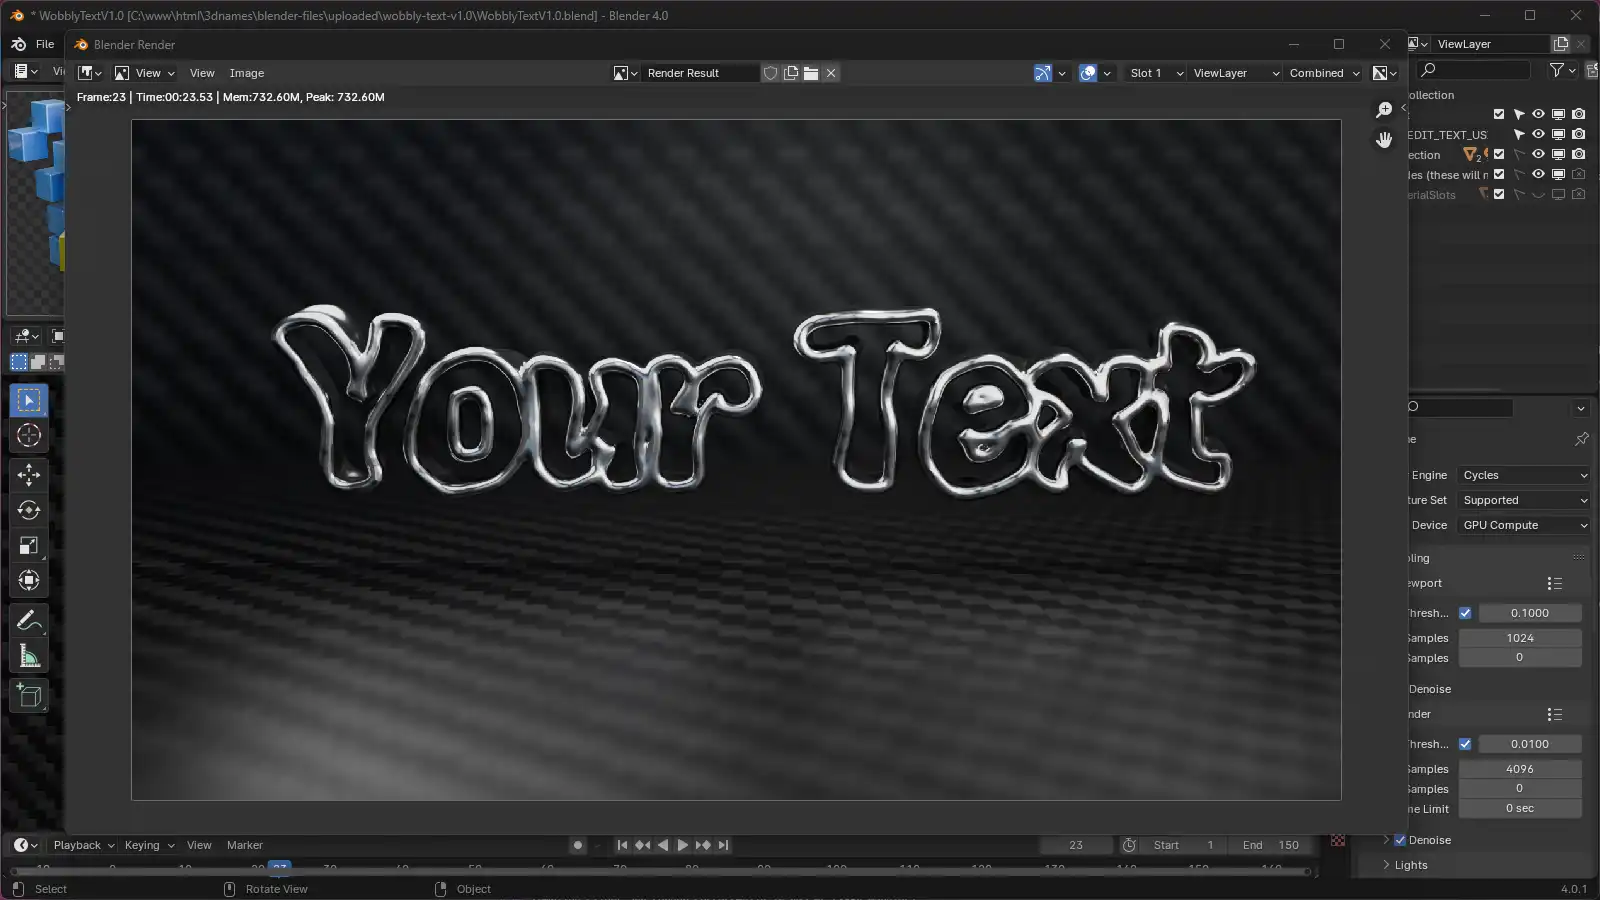1600x900 pixels.
Task: Unlink Render Result with the X icon
Action: 831,73
